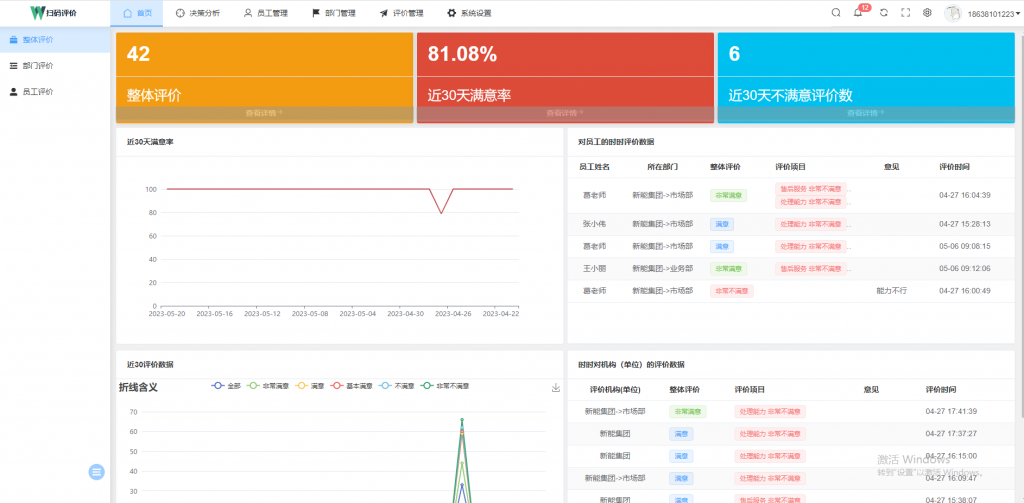Viewport: 1024px width, 503px height.
Task: Toggle fullscreen mode icon
Action: (905, 12)
